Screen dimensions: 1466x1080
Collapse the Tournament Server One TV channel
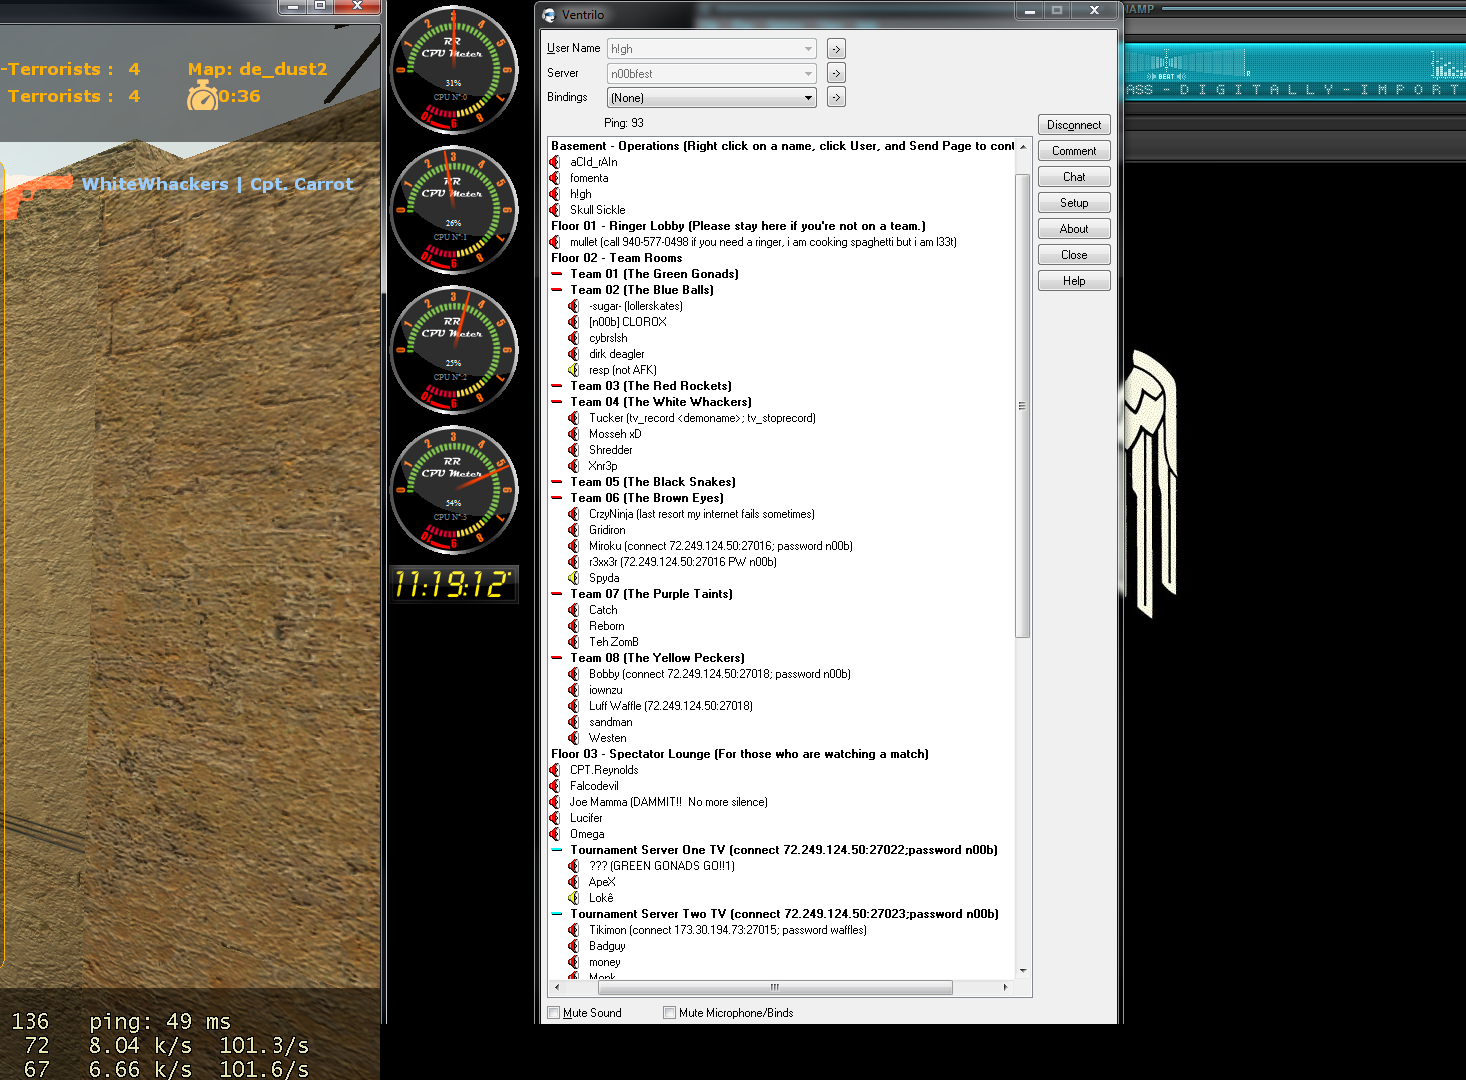pyautogui.click(x=557, y=850)
